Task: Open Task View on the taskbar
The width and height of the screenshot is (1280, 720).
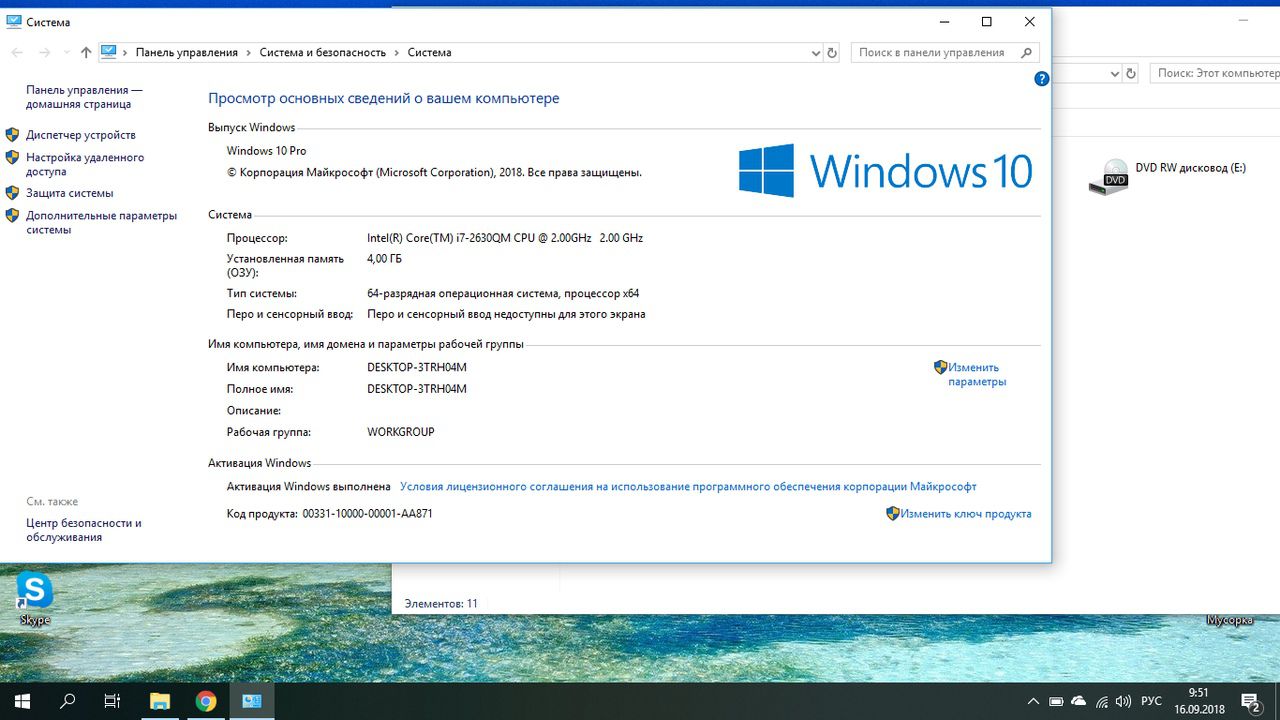Action: click(x=113, y=701)
